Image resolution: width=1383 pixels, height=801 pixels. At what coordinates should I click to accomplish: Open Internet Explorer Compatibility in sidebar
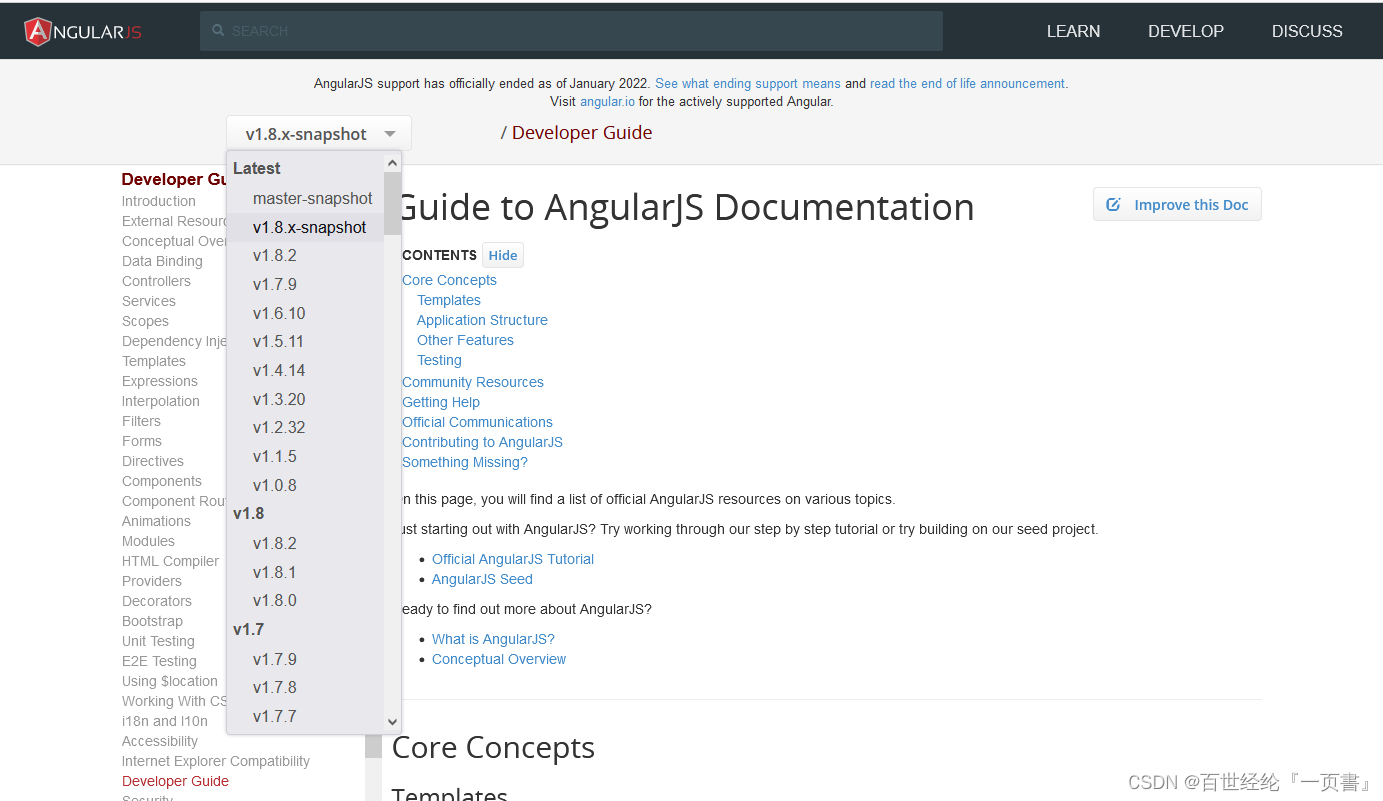click(x=216, y=761)
